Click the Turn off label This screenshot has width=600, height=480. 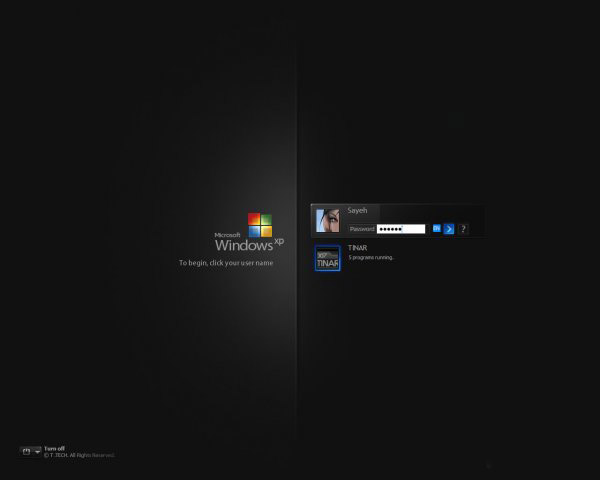54,448
